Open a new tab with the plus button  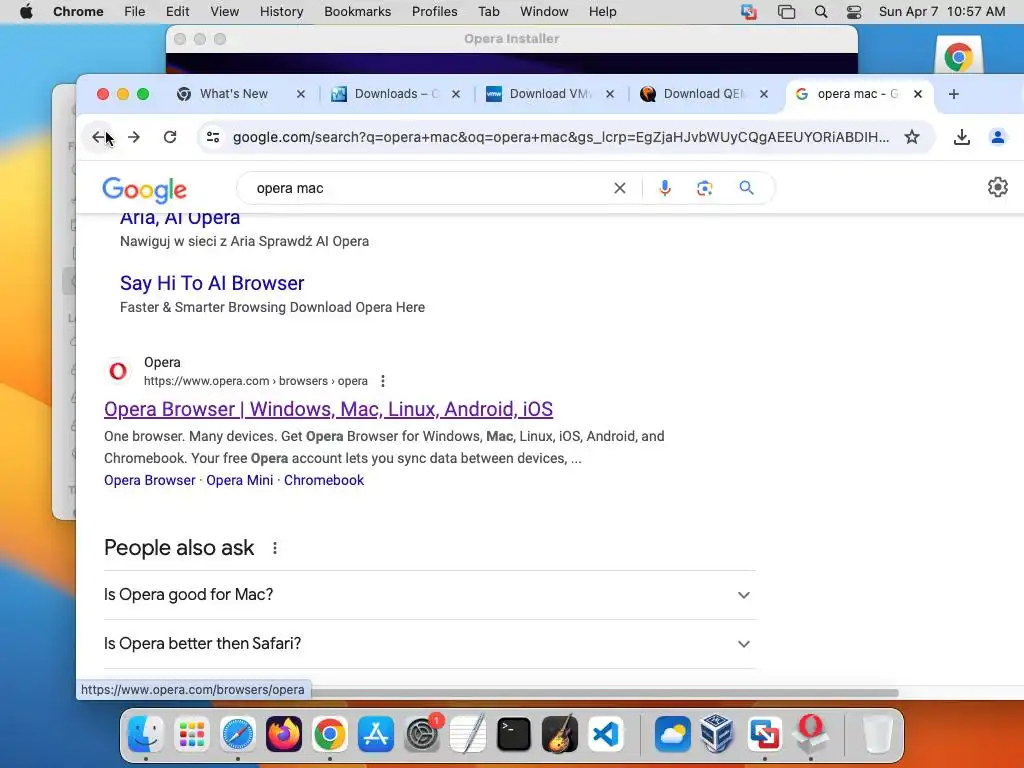pyautogui.click(x=953, y=94)
